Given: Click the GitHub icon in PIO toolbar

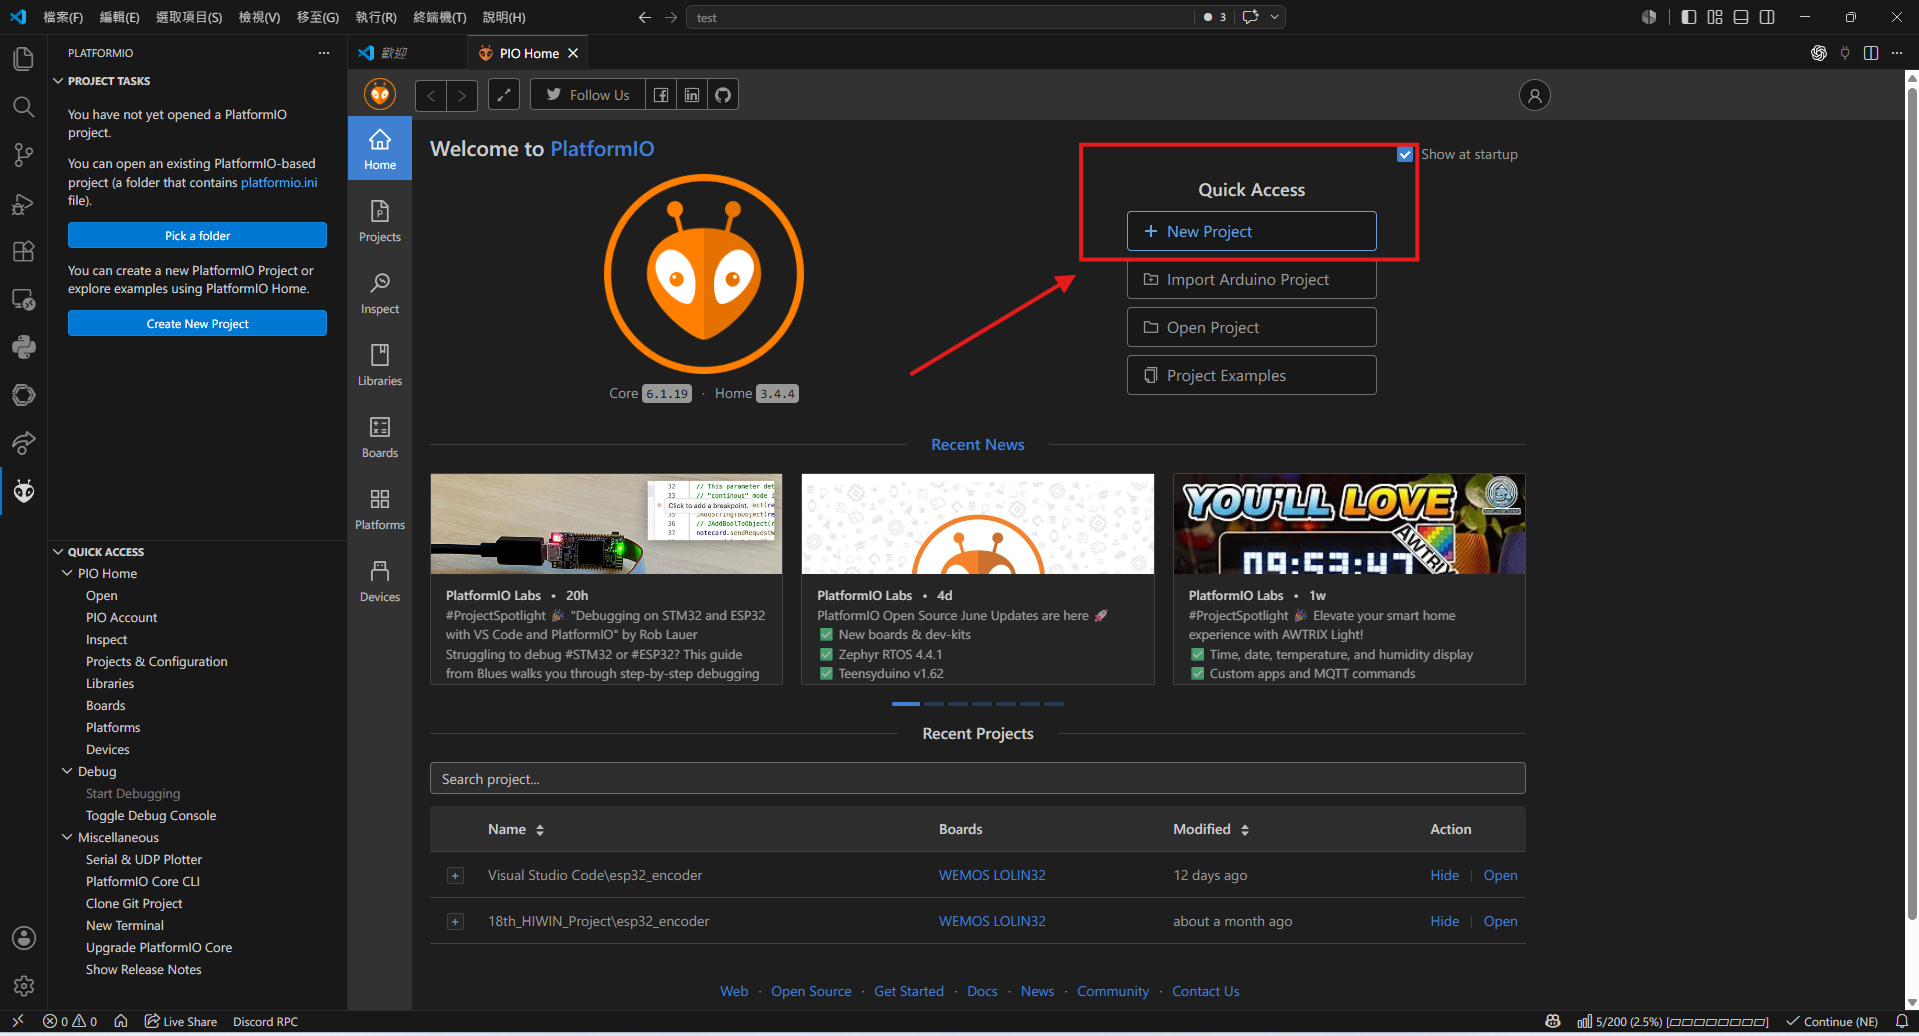Looking at the screenshot, I should (723, 95).
